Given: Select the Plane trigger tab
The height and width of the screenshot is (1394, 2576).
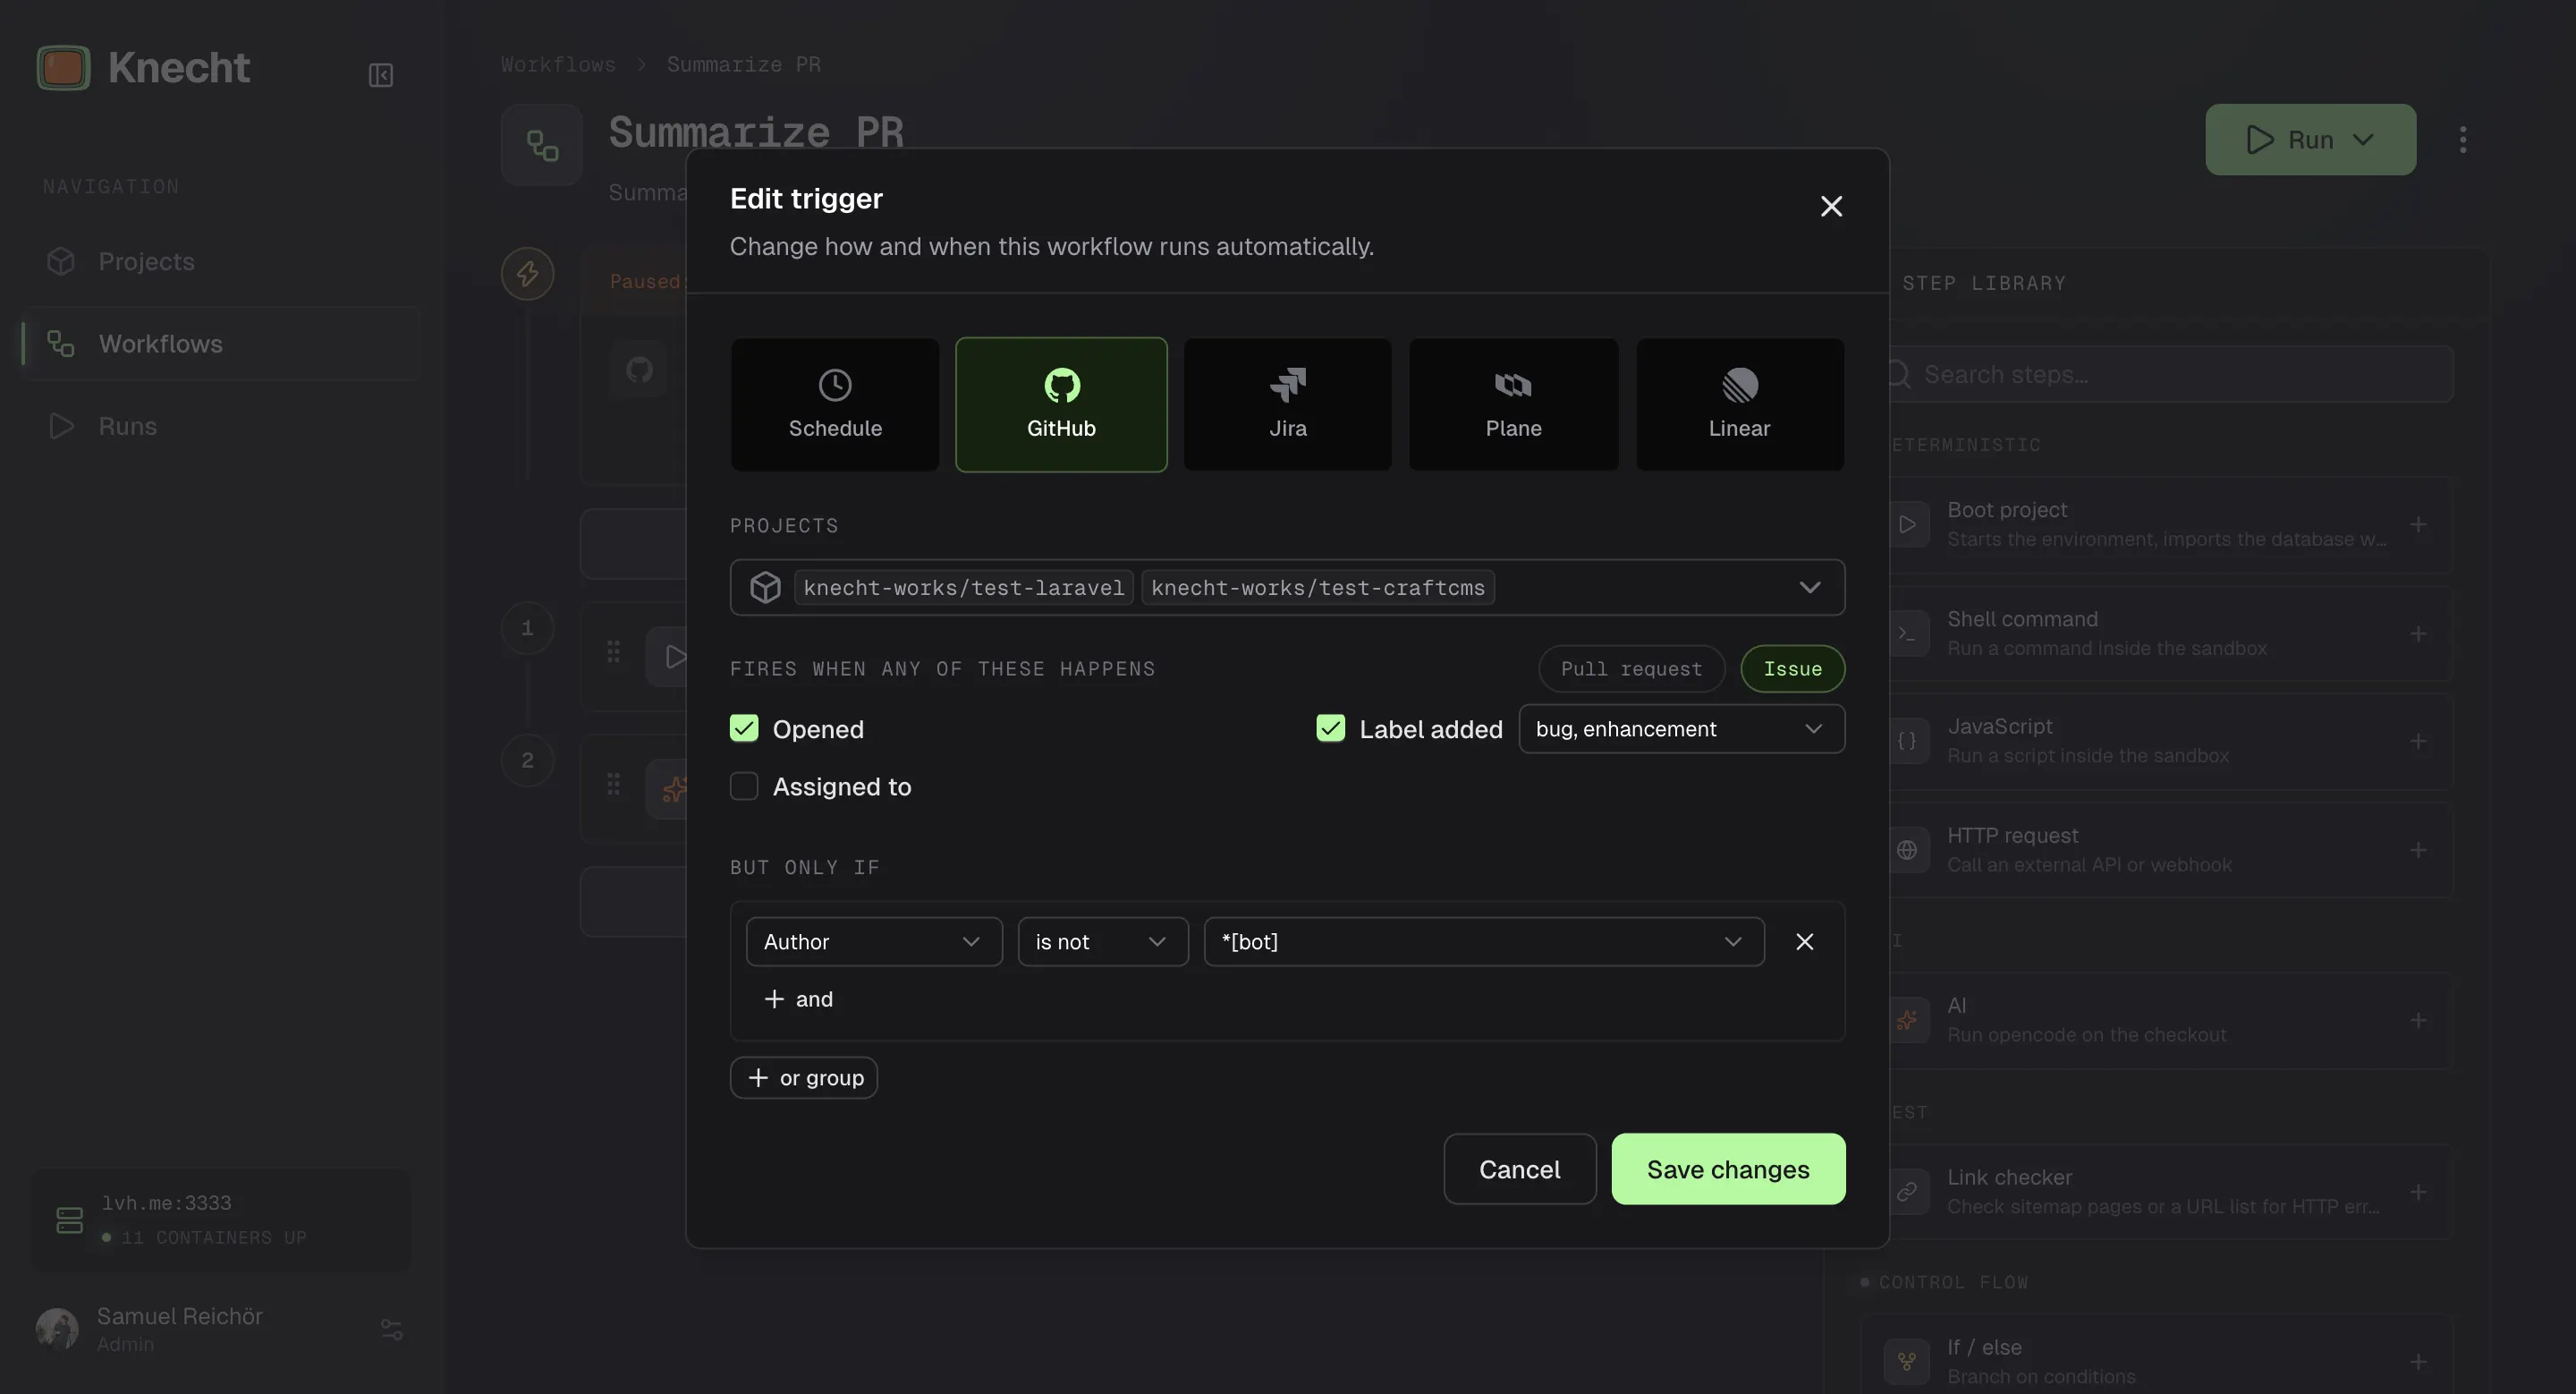Looking at the screenshot, I should click(1513, 404).
